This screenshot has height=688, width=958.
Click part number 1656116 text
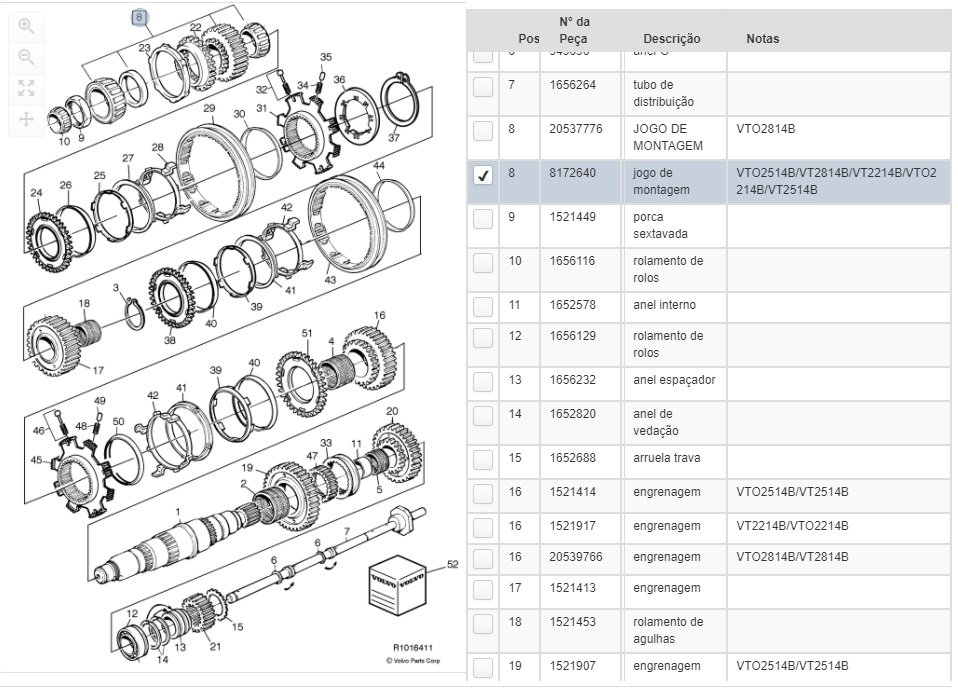point(572,261)
